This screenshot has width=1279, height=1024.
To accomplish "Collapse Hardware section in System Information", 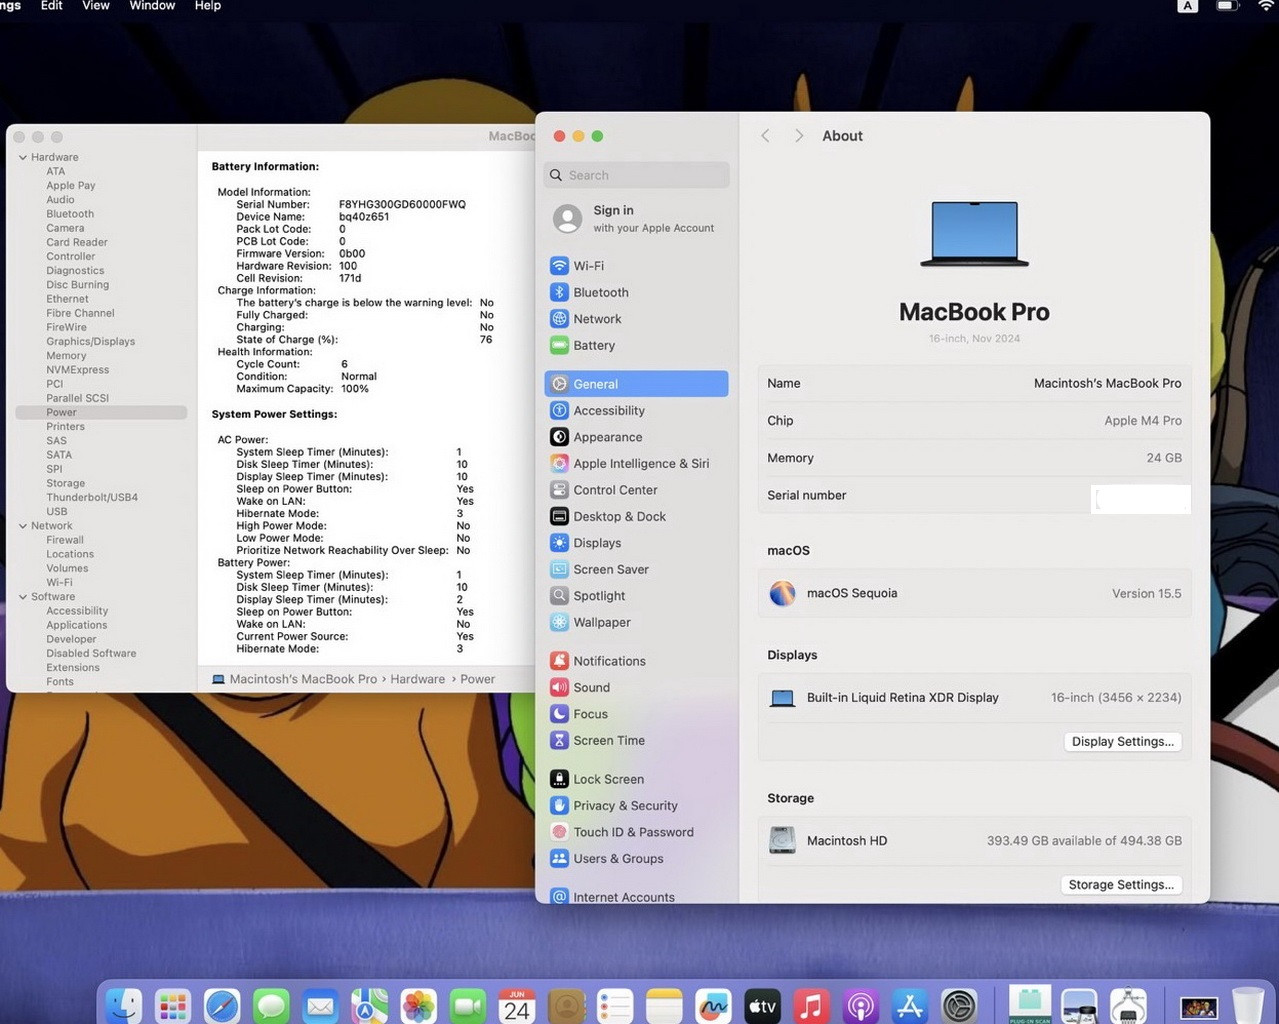I will (x=23, y=158).
